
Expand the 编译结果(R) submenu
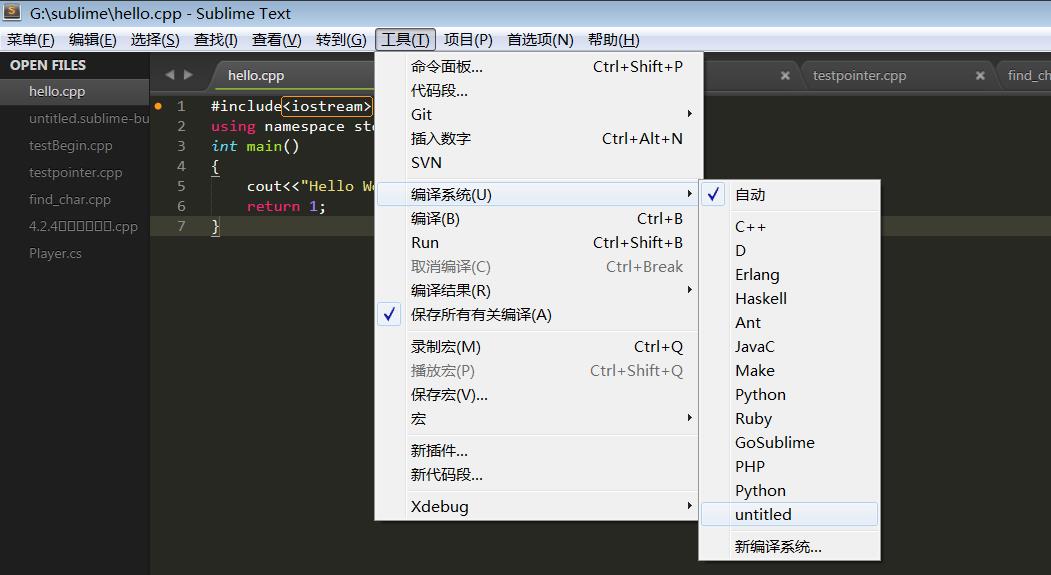pyautogui.click(x=539, y=291)
